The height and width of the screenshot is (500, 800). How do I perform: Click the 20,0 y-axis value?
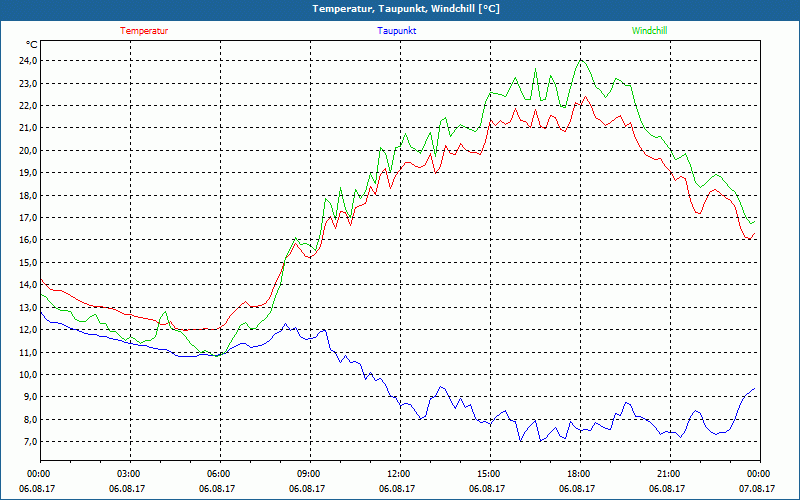29,151
